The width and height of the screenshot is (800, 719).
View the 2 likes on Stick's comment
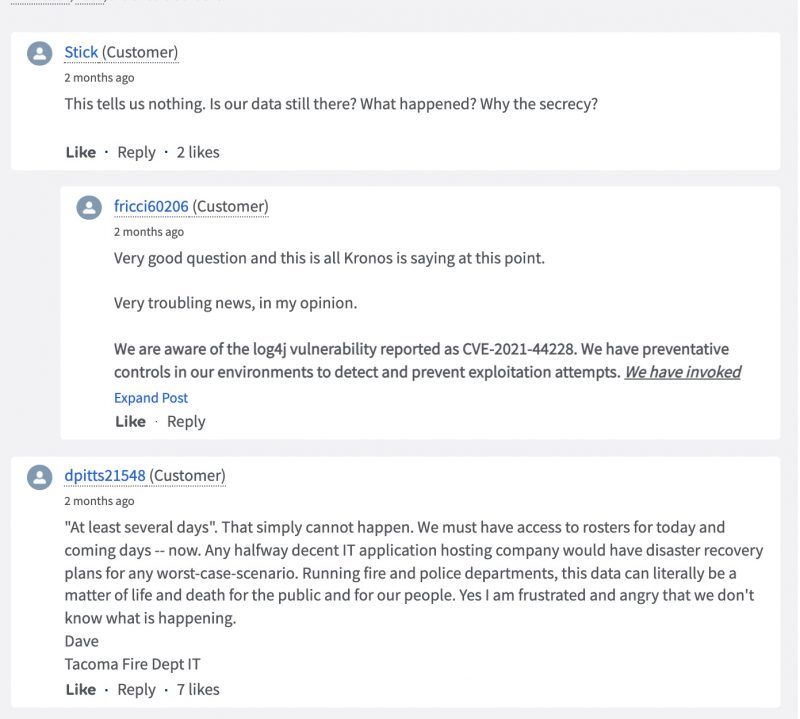coord(198,152)
